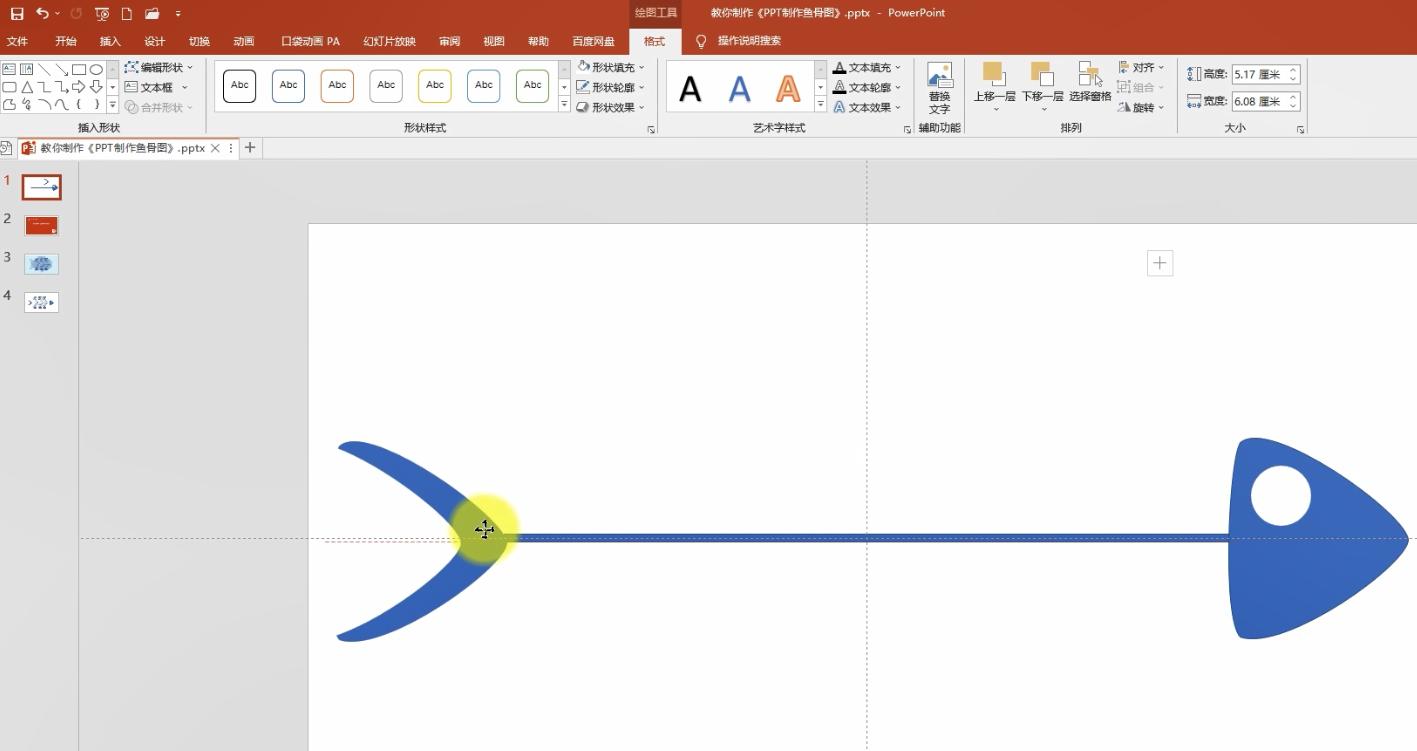选择椭圆形状插入工具
This screenshot has width=1417, height=751.
point(97,70)
